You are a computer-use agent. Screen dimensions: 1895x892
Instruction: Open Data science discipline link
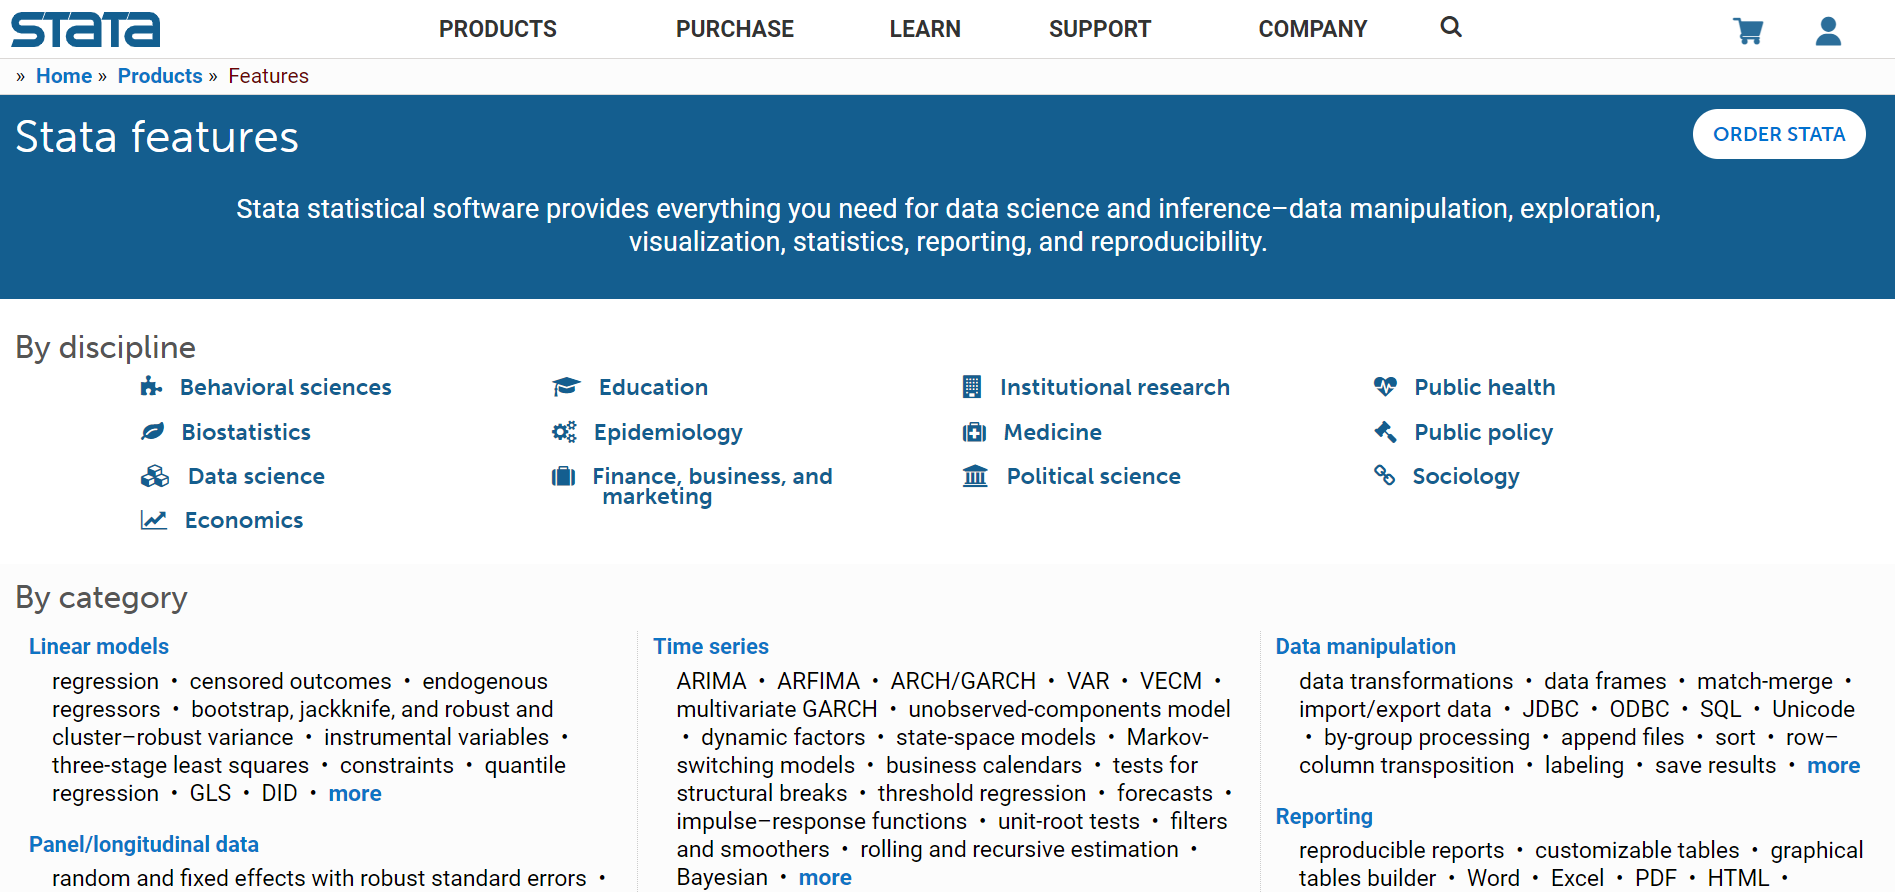coord(257,476)
